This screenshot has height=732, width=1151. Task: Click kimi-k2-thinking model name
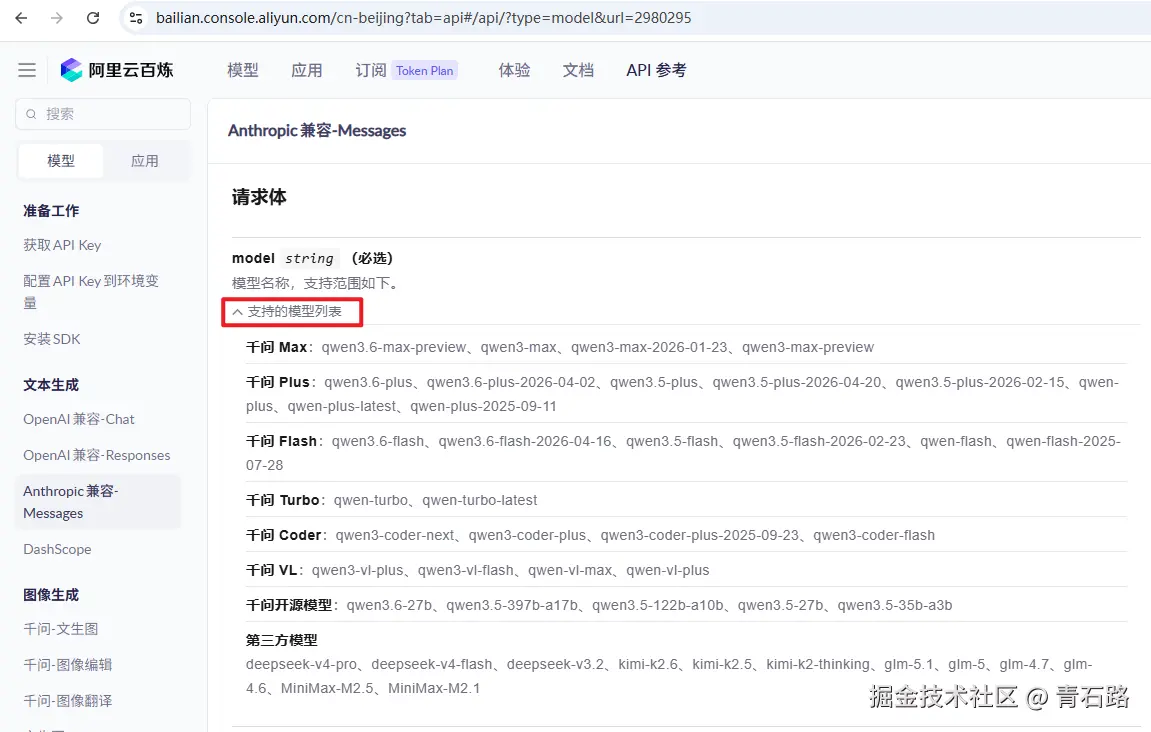coord(818,664)
